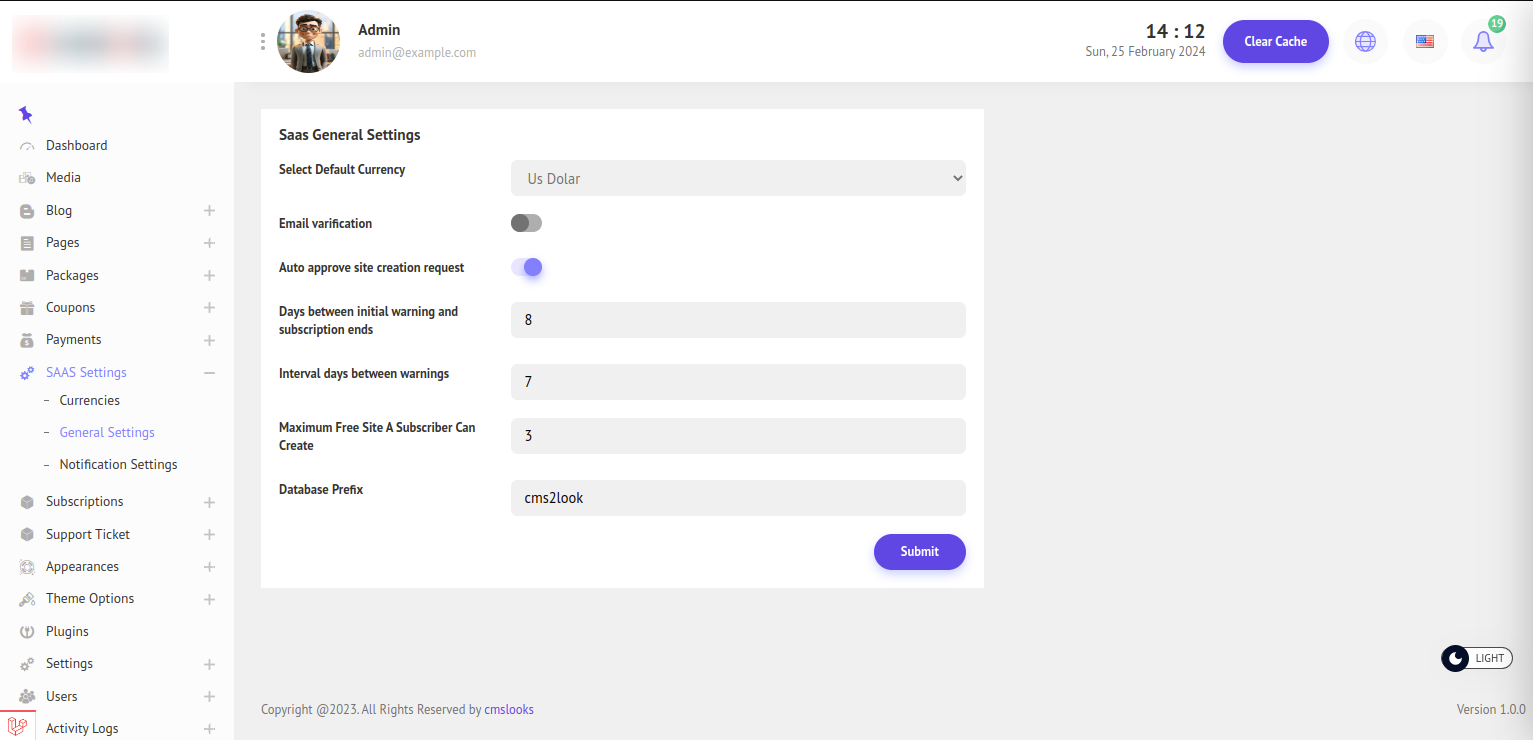Click the pin icon in sidebar
This screenshot has width=1533, height=740.
[x=26, y=114]
